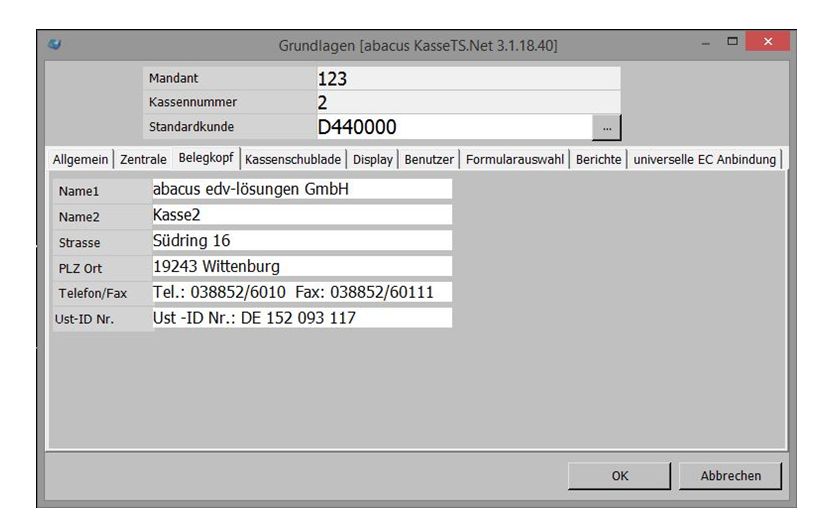Click into the Telefon/Fax input field
Viewport: 827px width, 529px height.
301,292
